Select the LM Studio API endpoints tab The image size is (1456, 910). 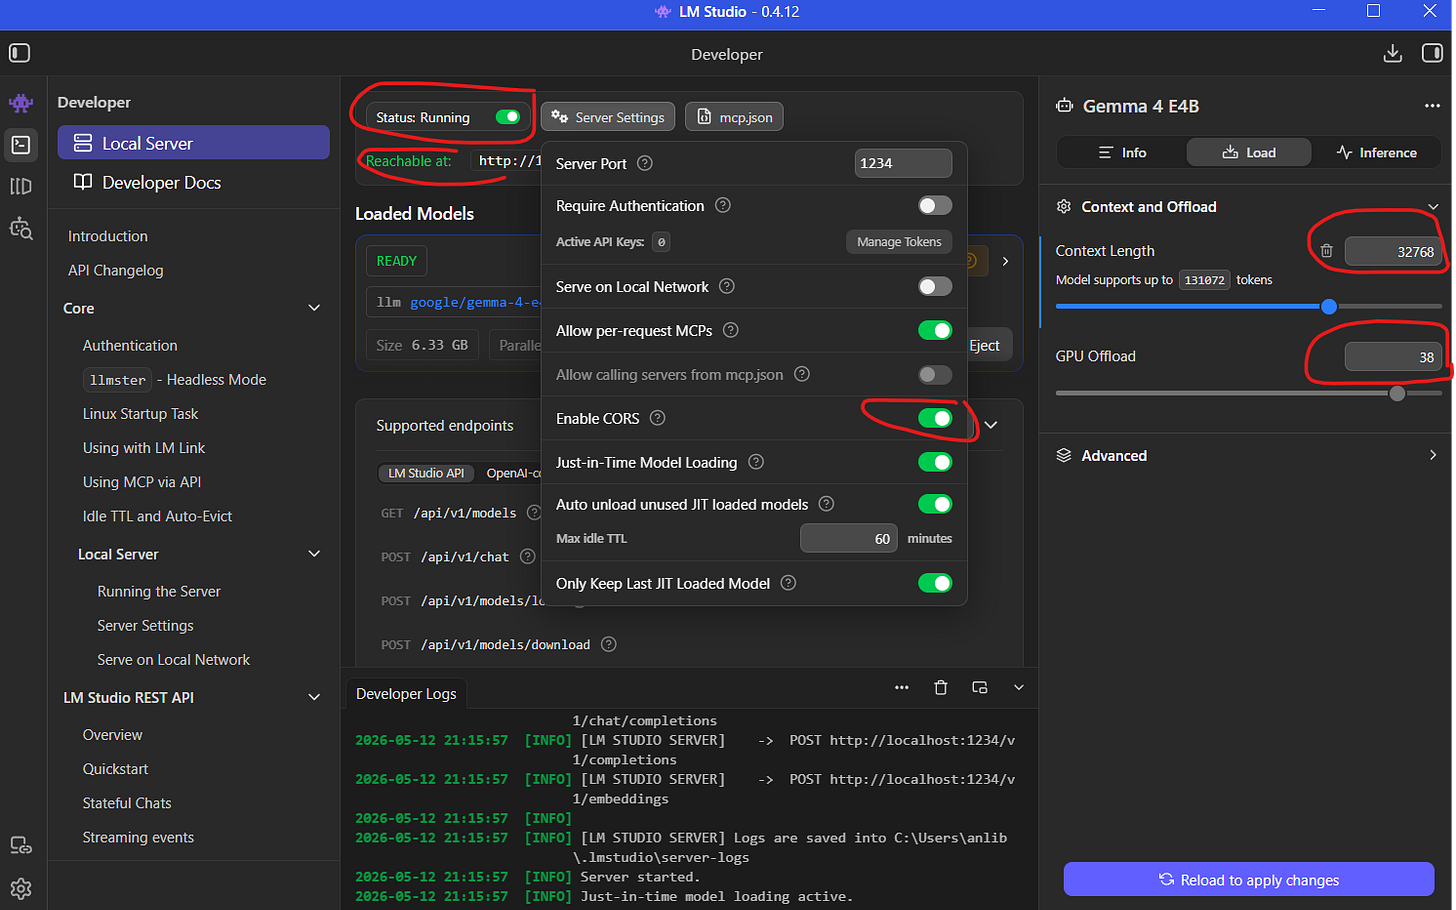point(426,473)
